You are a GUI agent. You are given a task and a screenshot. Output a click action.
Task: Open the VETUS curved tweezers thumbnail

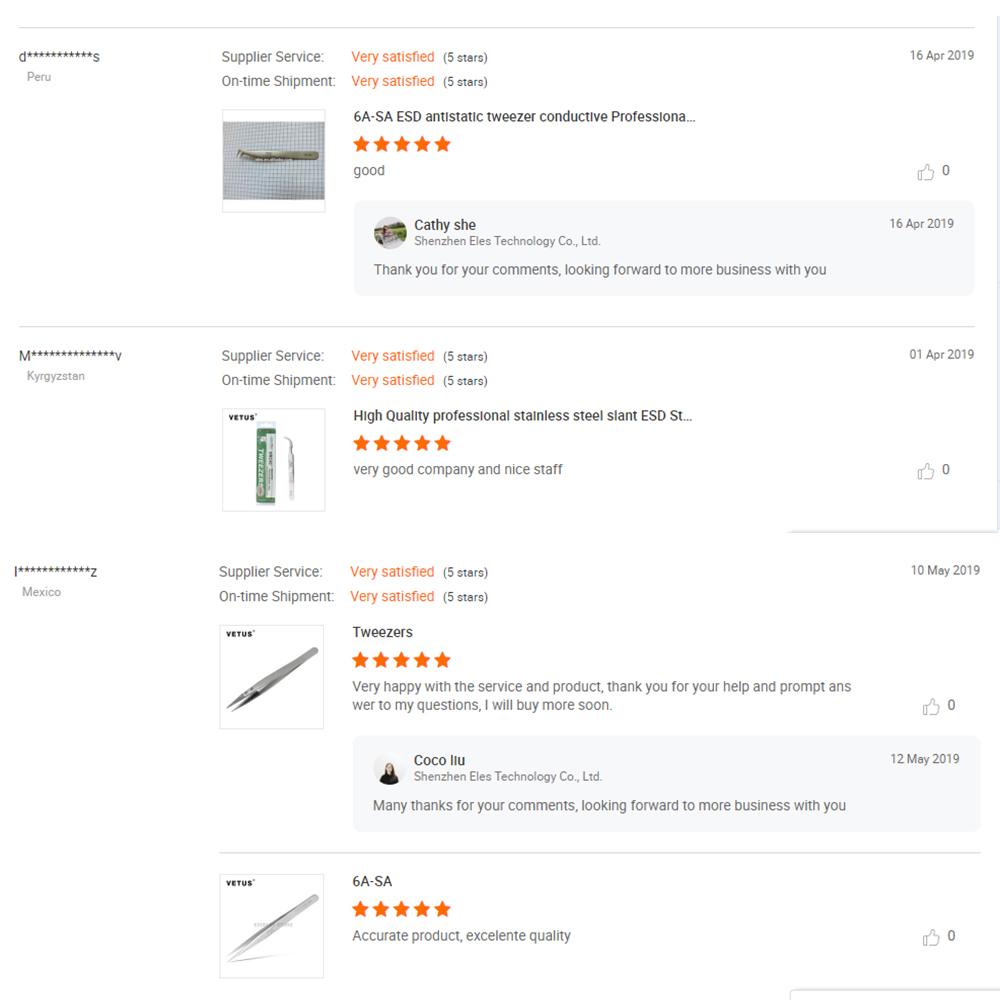pos(271,676)
